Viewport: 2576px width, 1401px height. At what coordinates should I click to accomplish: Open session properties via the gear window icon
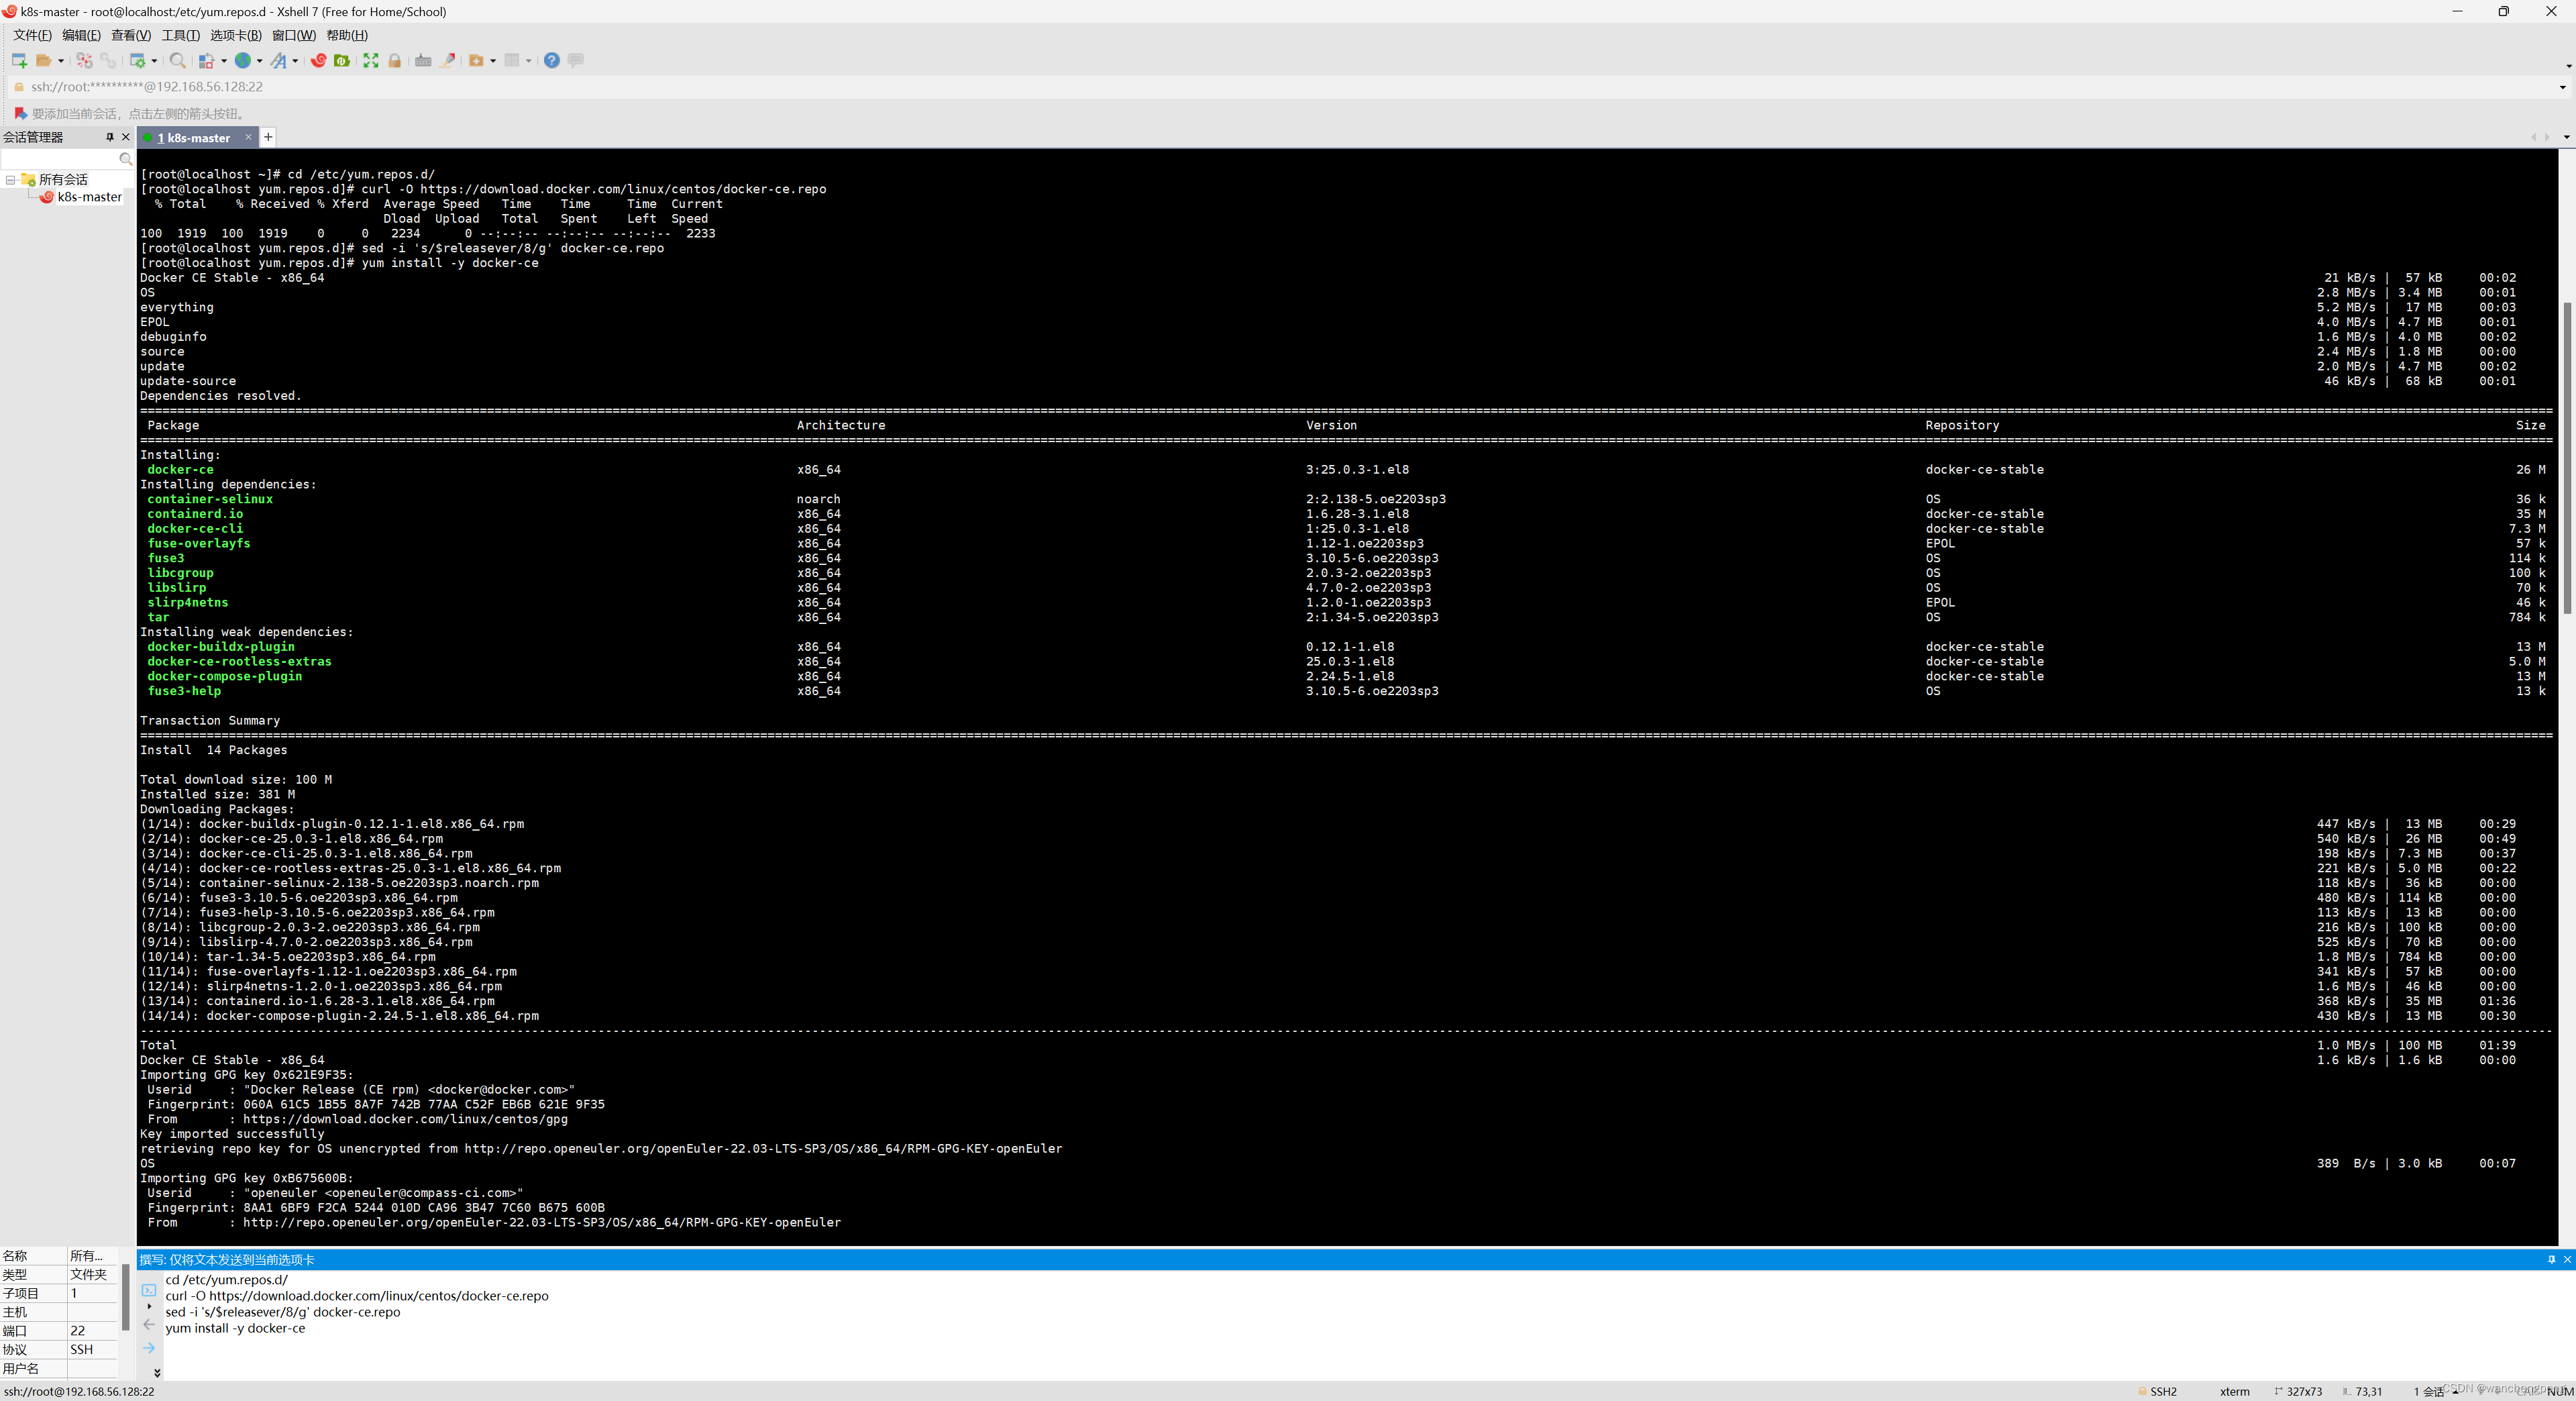coord(137,60)
